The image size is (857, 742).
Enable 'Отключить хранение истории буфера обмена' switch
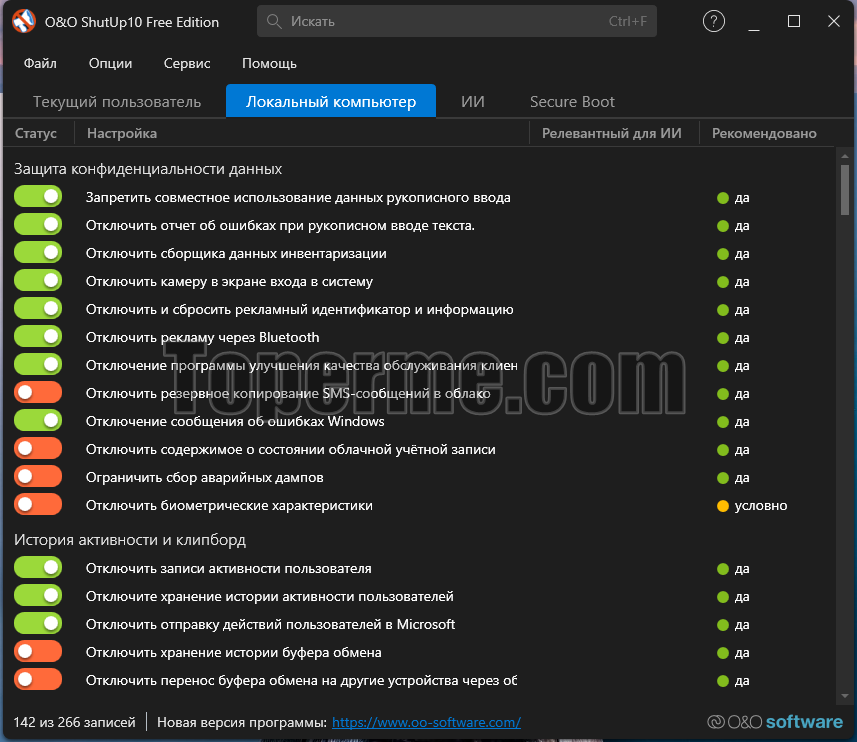click(38, 651)
